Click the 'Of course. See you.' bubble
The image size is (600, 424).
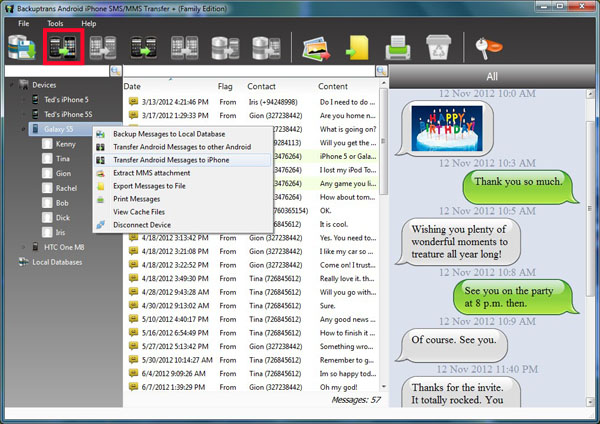[x=453, y=344]
